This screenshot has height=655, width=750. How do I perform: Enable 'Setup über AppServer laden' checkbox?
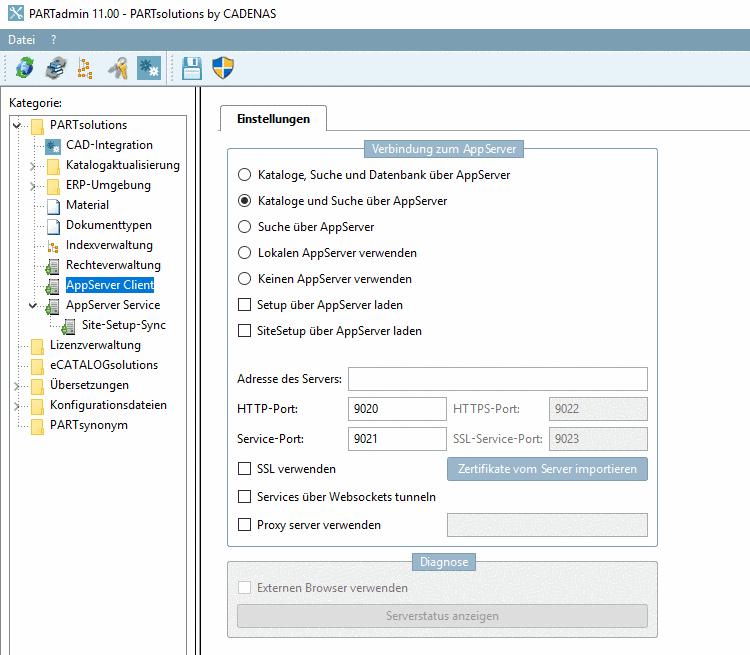click(244, 304)
